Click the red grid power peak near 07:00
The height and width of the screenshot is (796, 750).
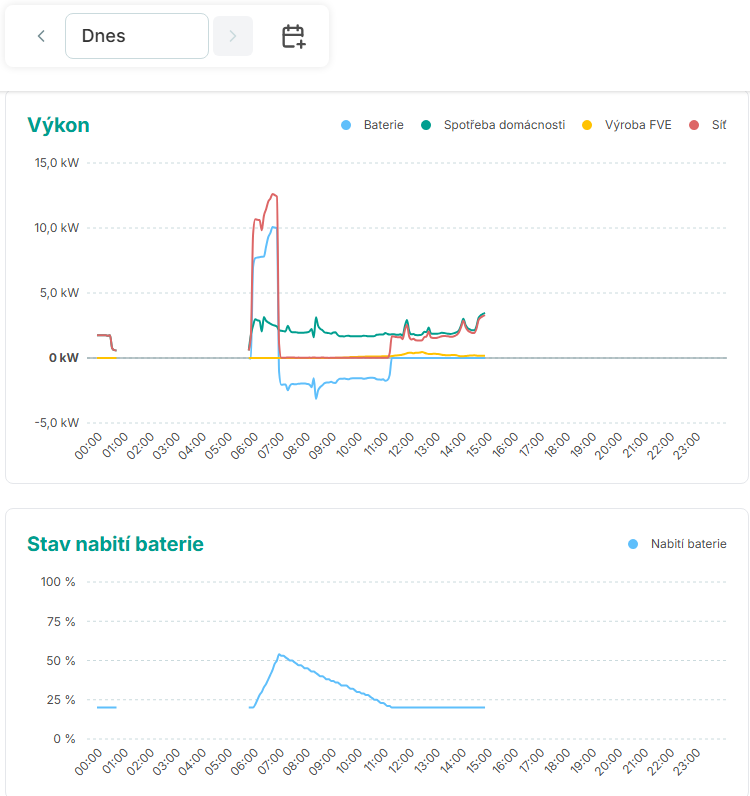tap(272, 194)
